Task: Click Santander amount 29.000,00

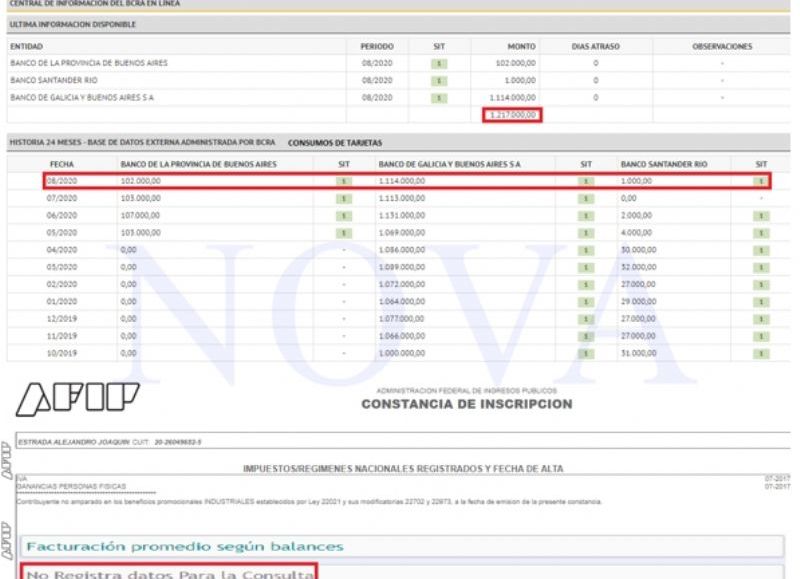Action: 638,301
